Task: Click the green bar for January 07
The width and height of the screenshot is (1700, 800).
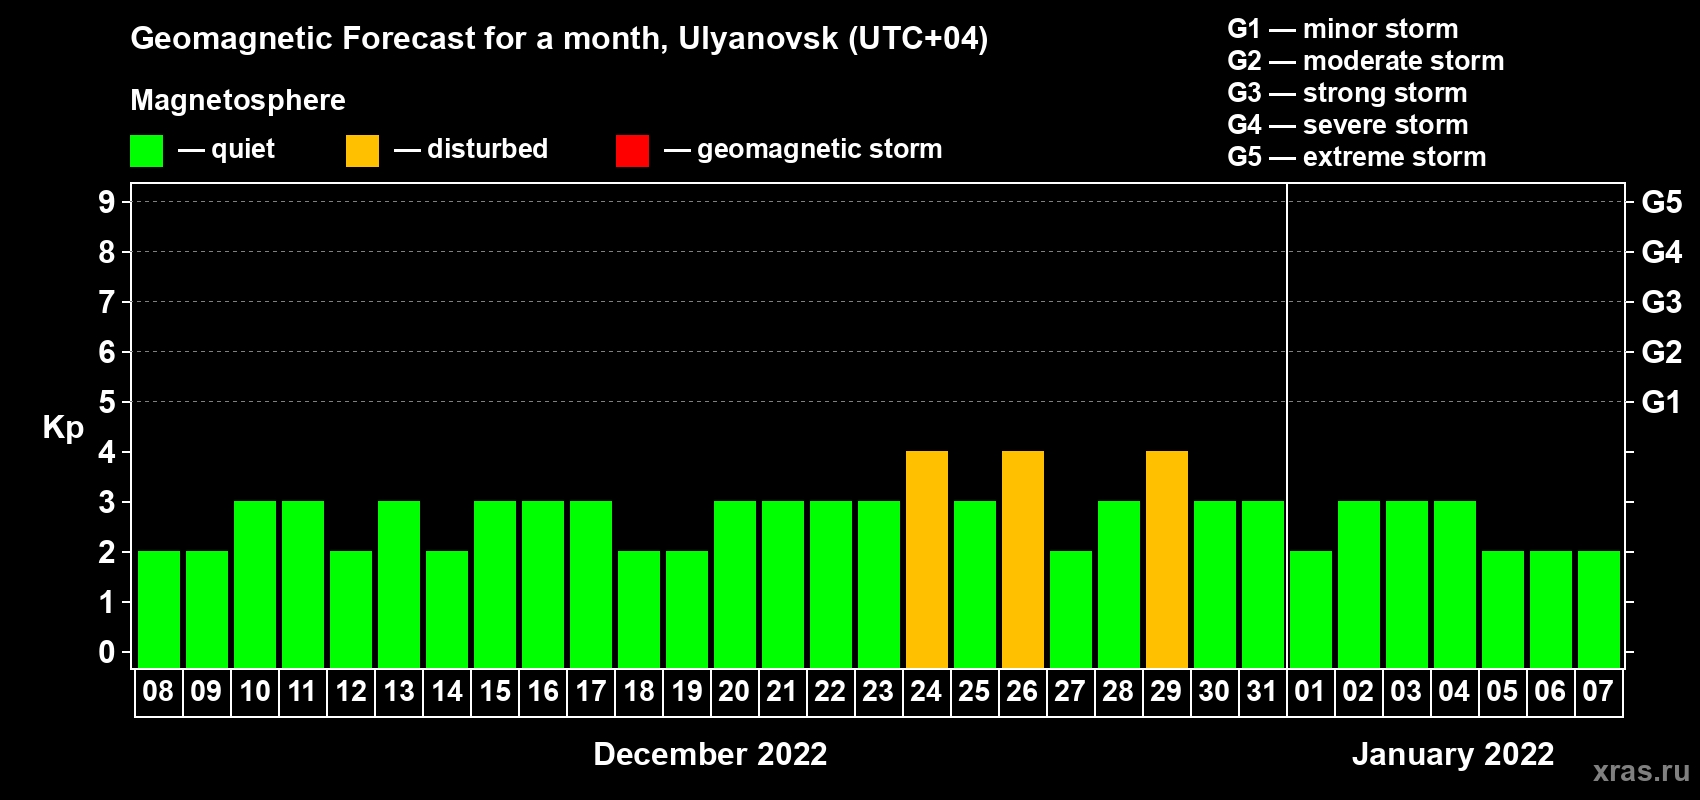Action: 1599,609
